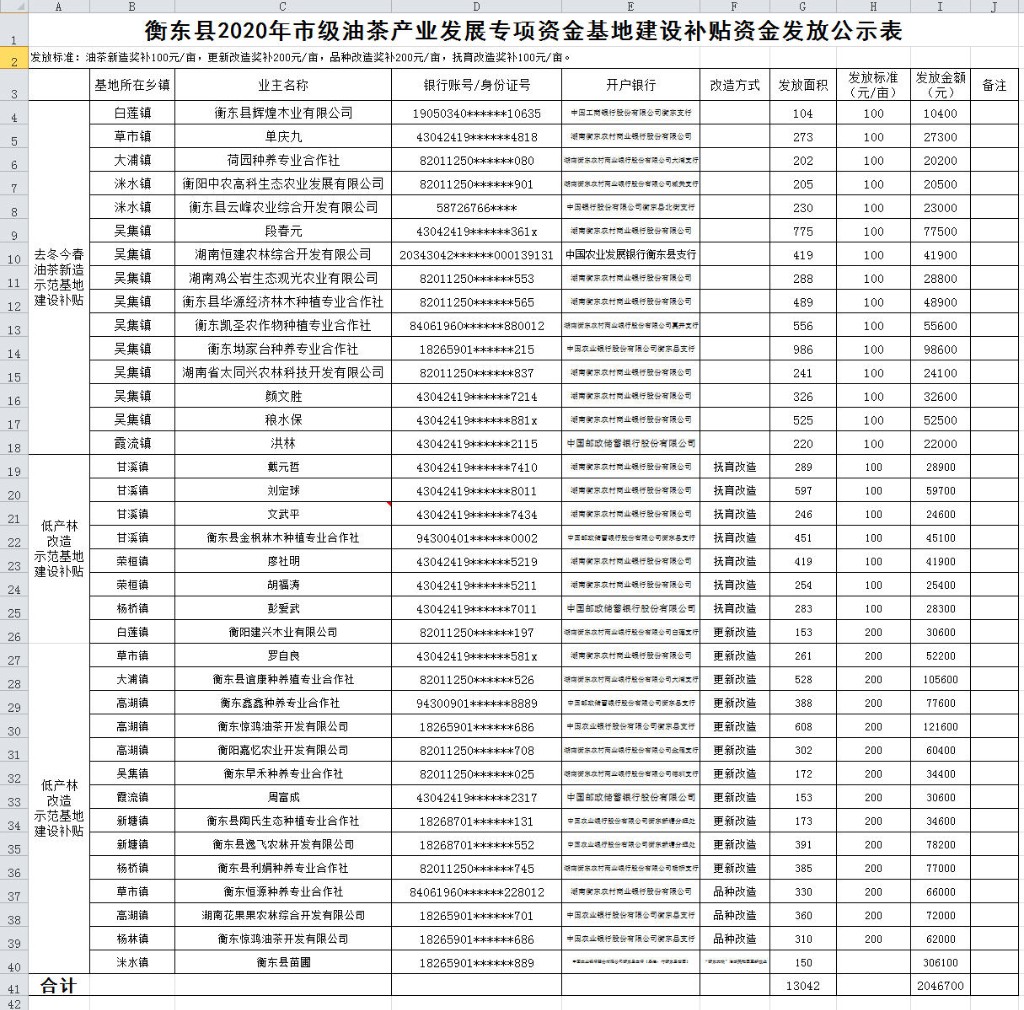Image resolution: width=1024 pixels, height=1010 pixels.
Task: Click the cell 衡东县辉煌木业有限公司
Action: coord(283,114)
